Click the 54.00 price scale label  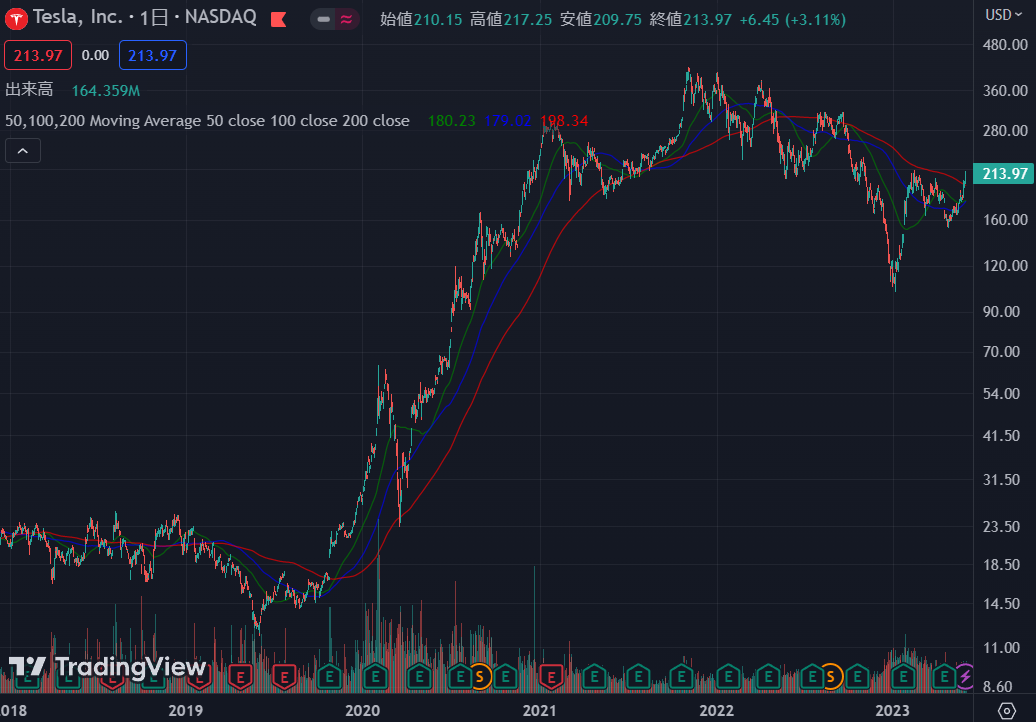[1001, 394]
